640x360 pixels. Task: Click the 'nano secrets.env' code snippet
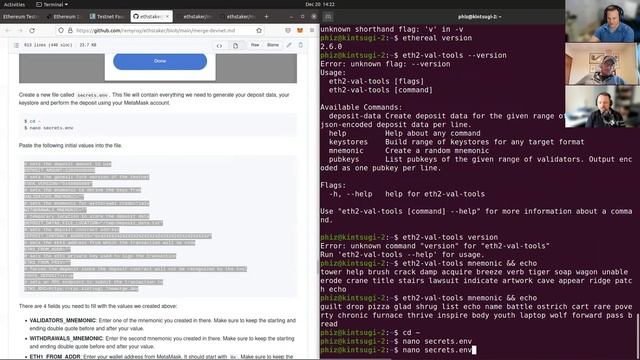(51, 128)
